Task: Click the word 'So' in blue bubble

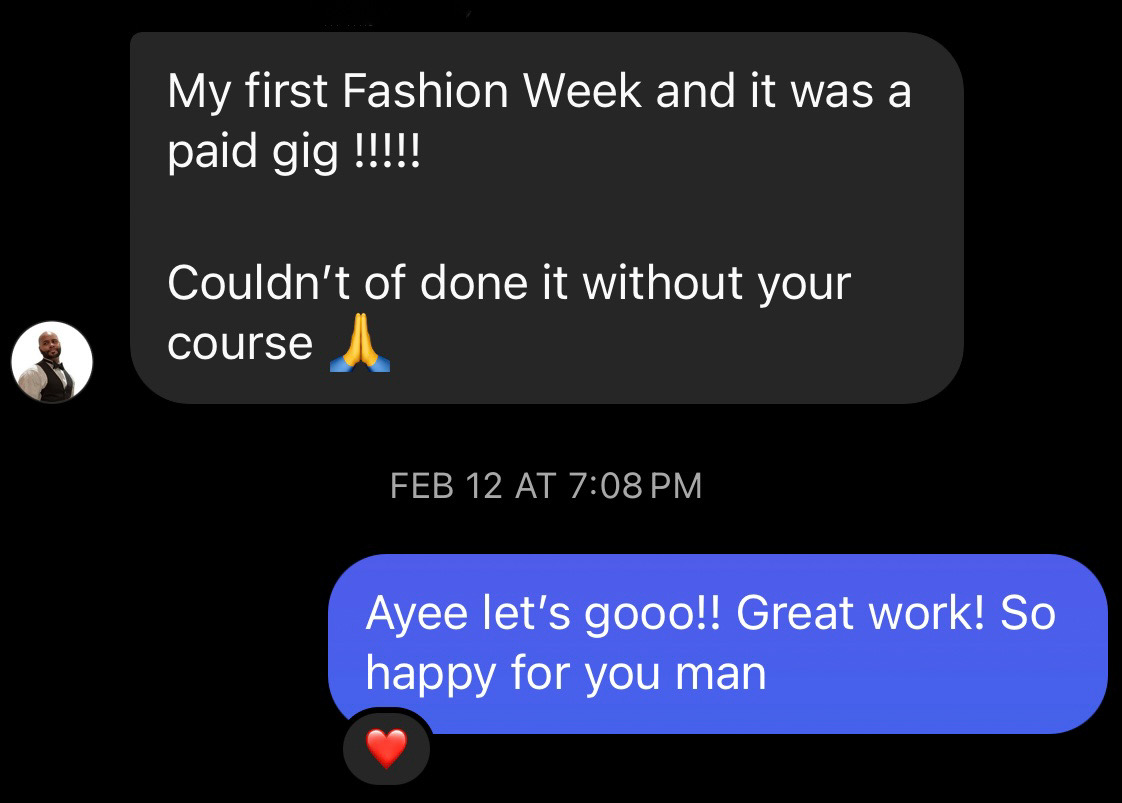Action: tap(1028, 613)
